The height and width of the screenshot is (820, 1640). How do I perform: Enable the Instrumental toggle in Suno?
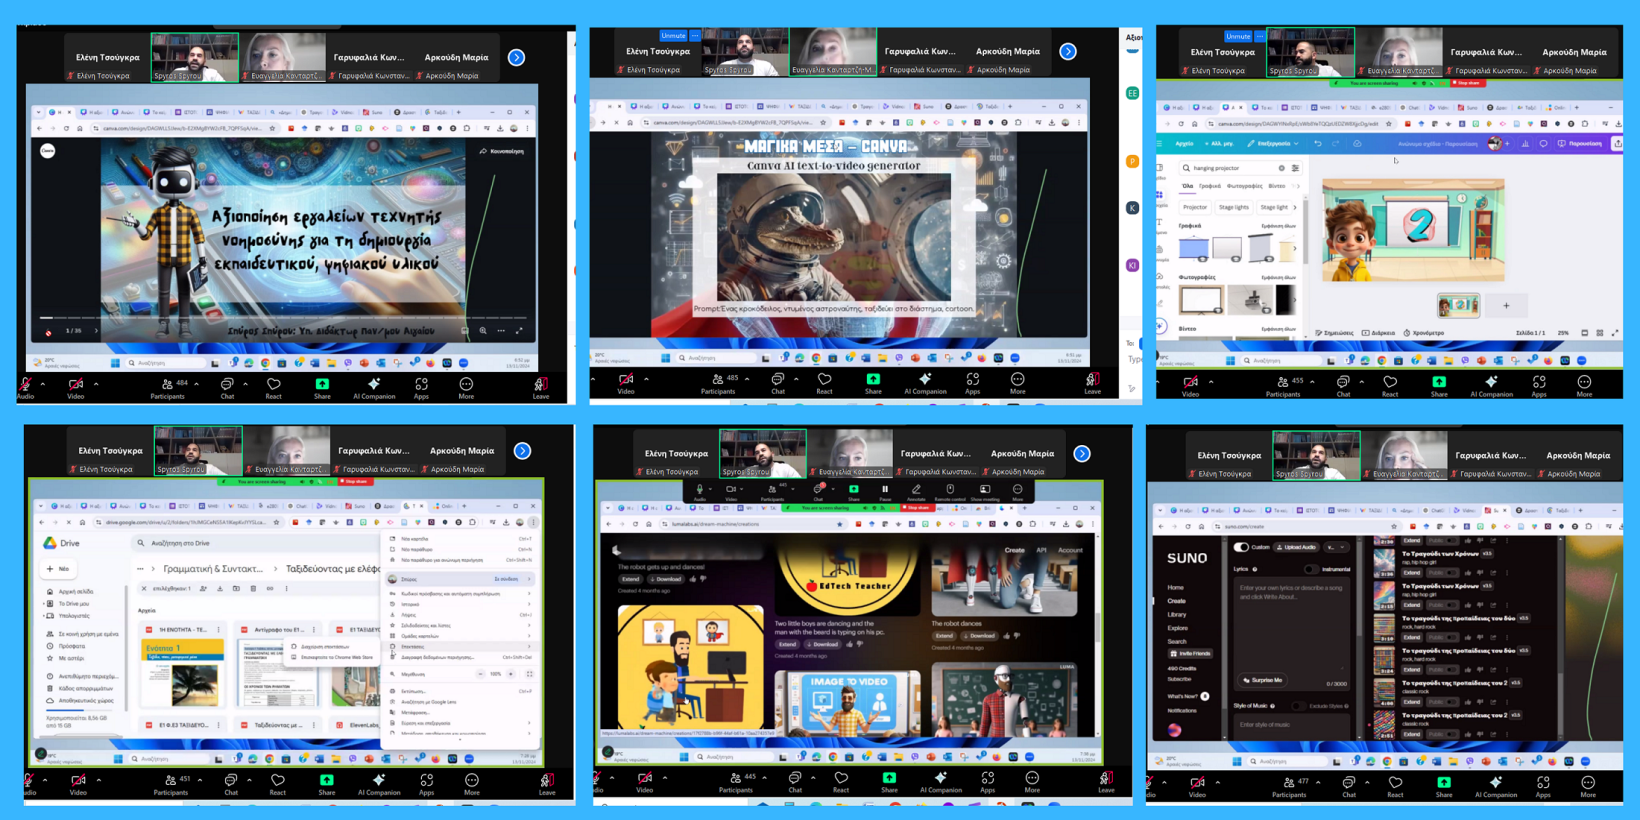1311,569
